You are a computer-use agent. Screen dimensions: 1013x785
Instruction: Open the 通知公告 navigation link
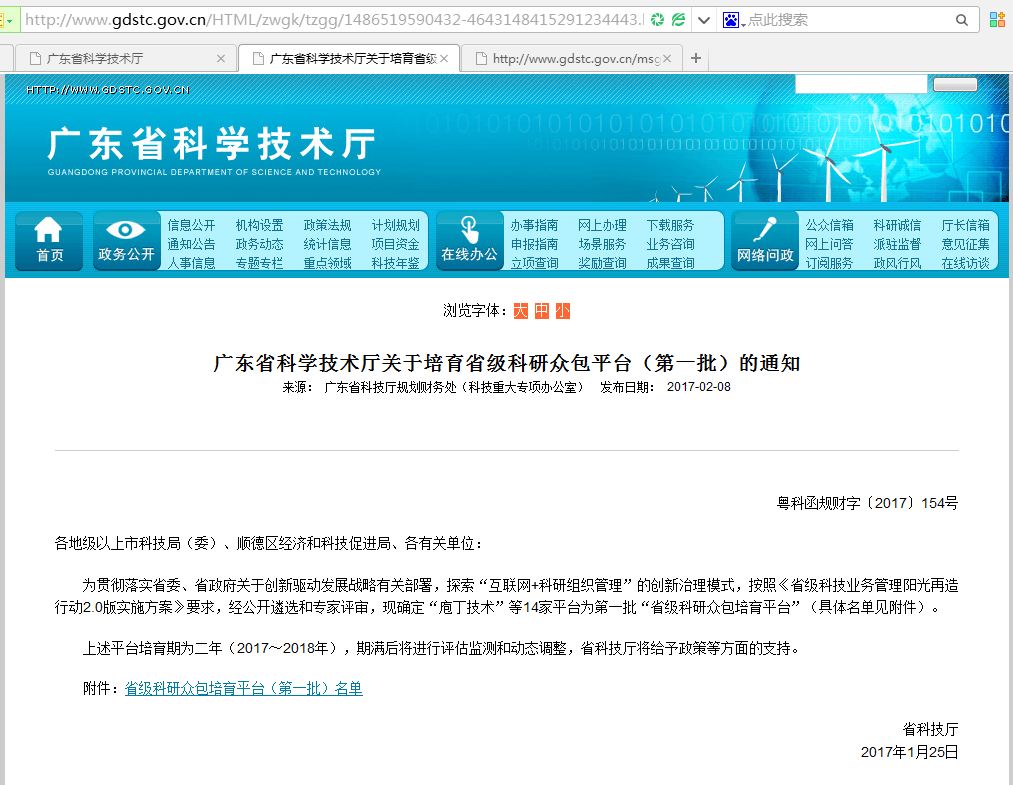click(x=191, y=244)
